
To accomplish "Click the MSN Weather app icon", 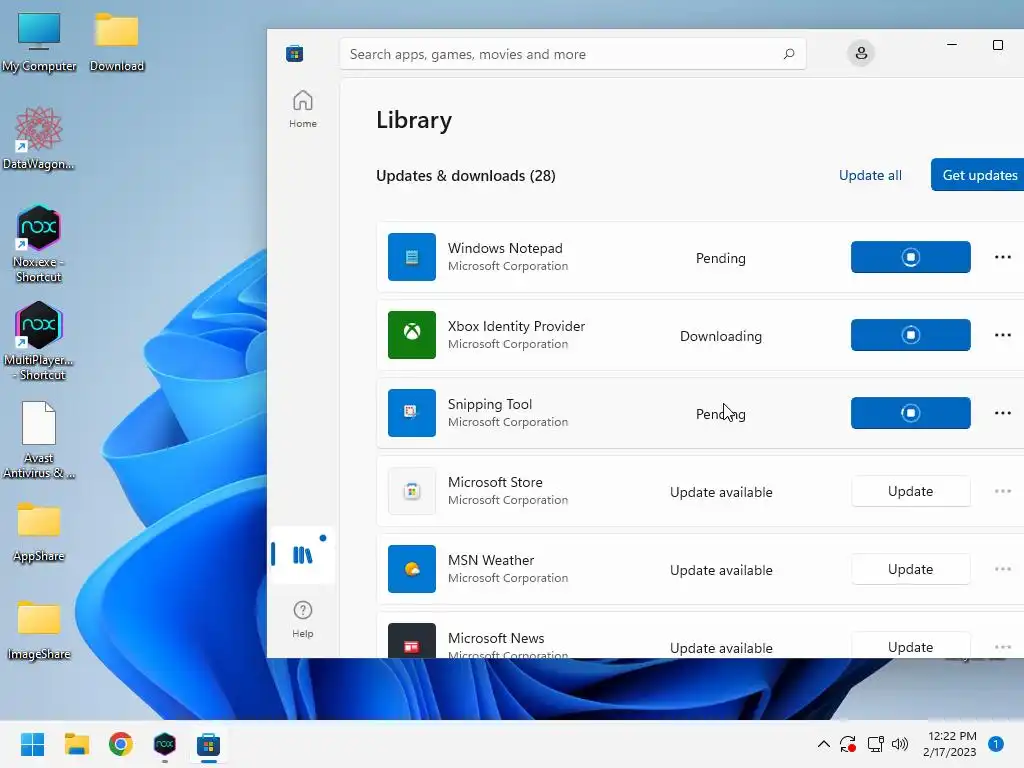I will point(411,569).
